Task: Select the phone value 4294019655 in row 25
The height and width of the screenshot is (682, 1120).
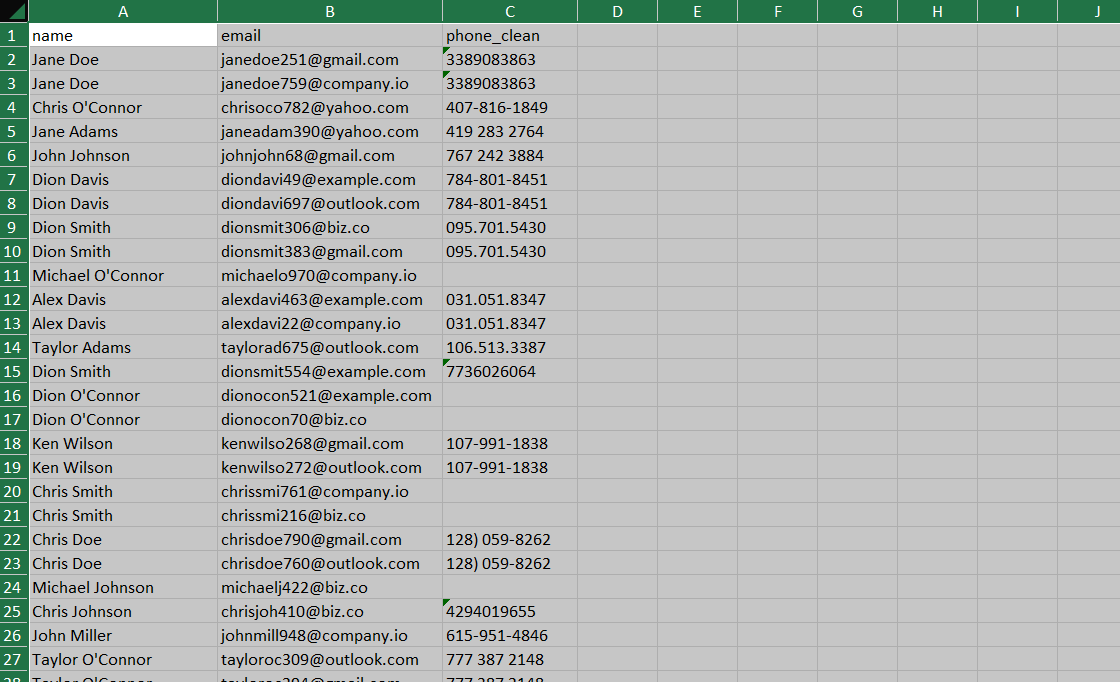Action: coord(509,611)
